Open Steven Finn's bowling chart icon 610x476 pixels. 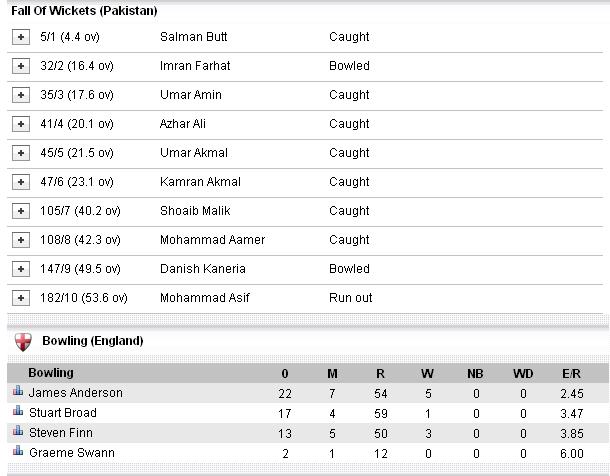(x=18, y=430)
